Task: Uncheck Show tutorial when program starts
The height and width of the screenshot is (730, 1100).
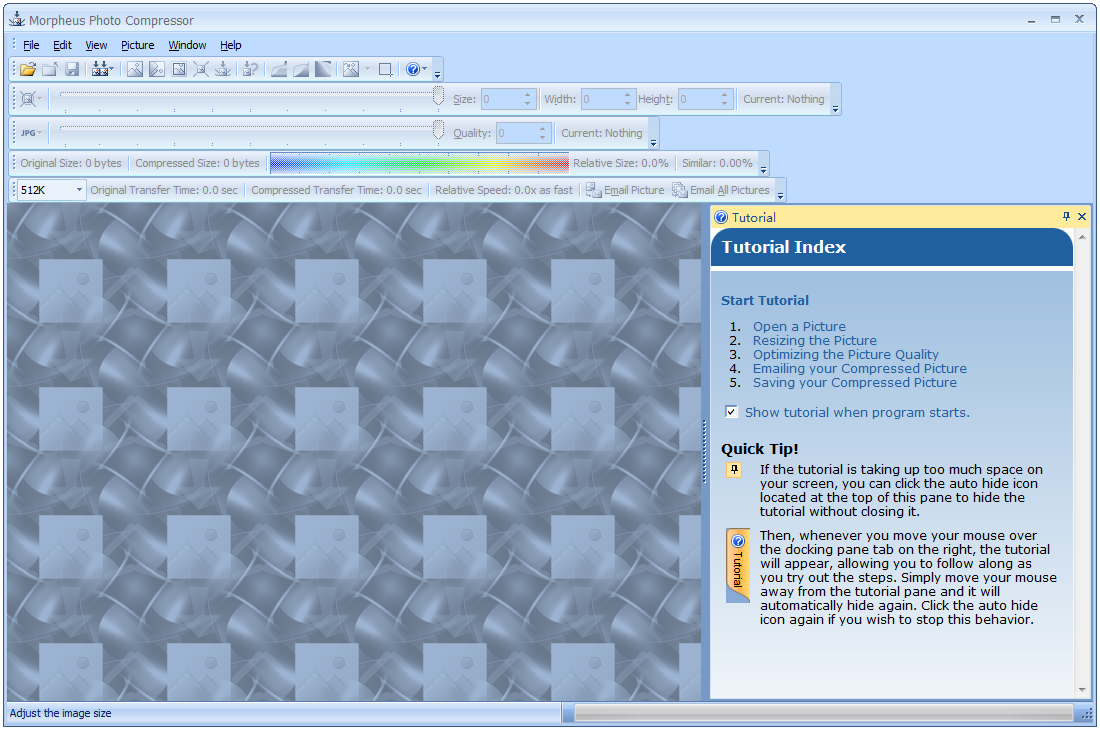Action: click(x=731, y=412)
